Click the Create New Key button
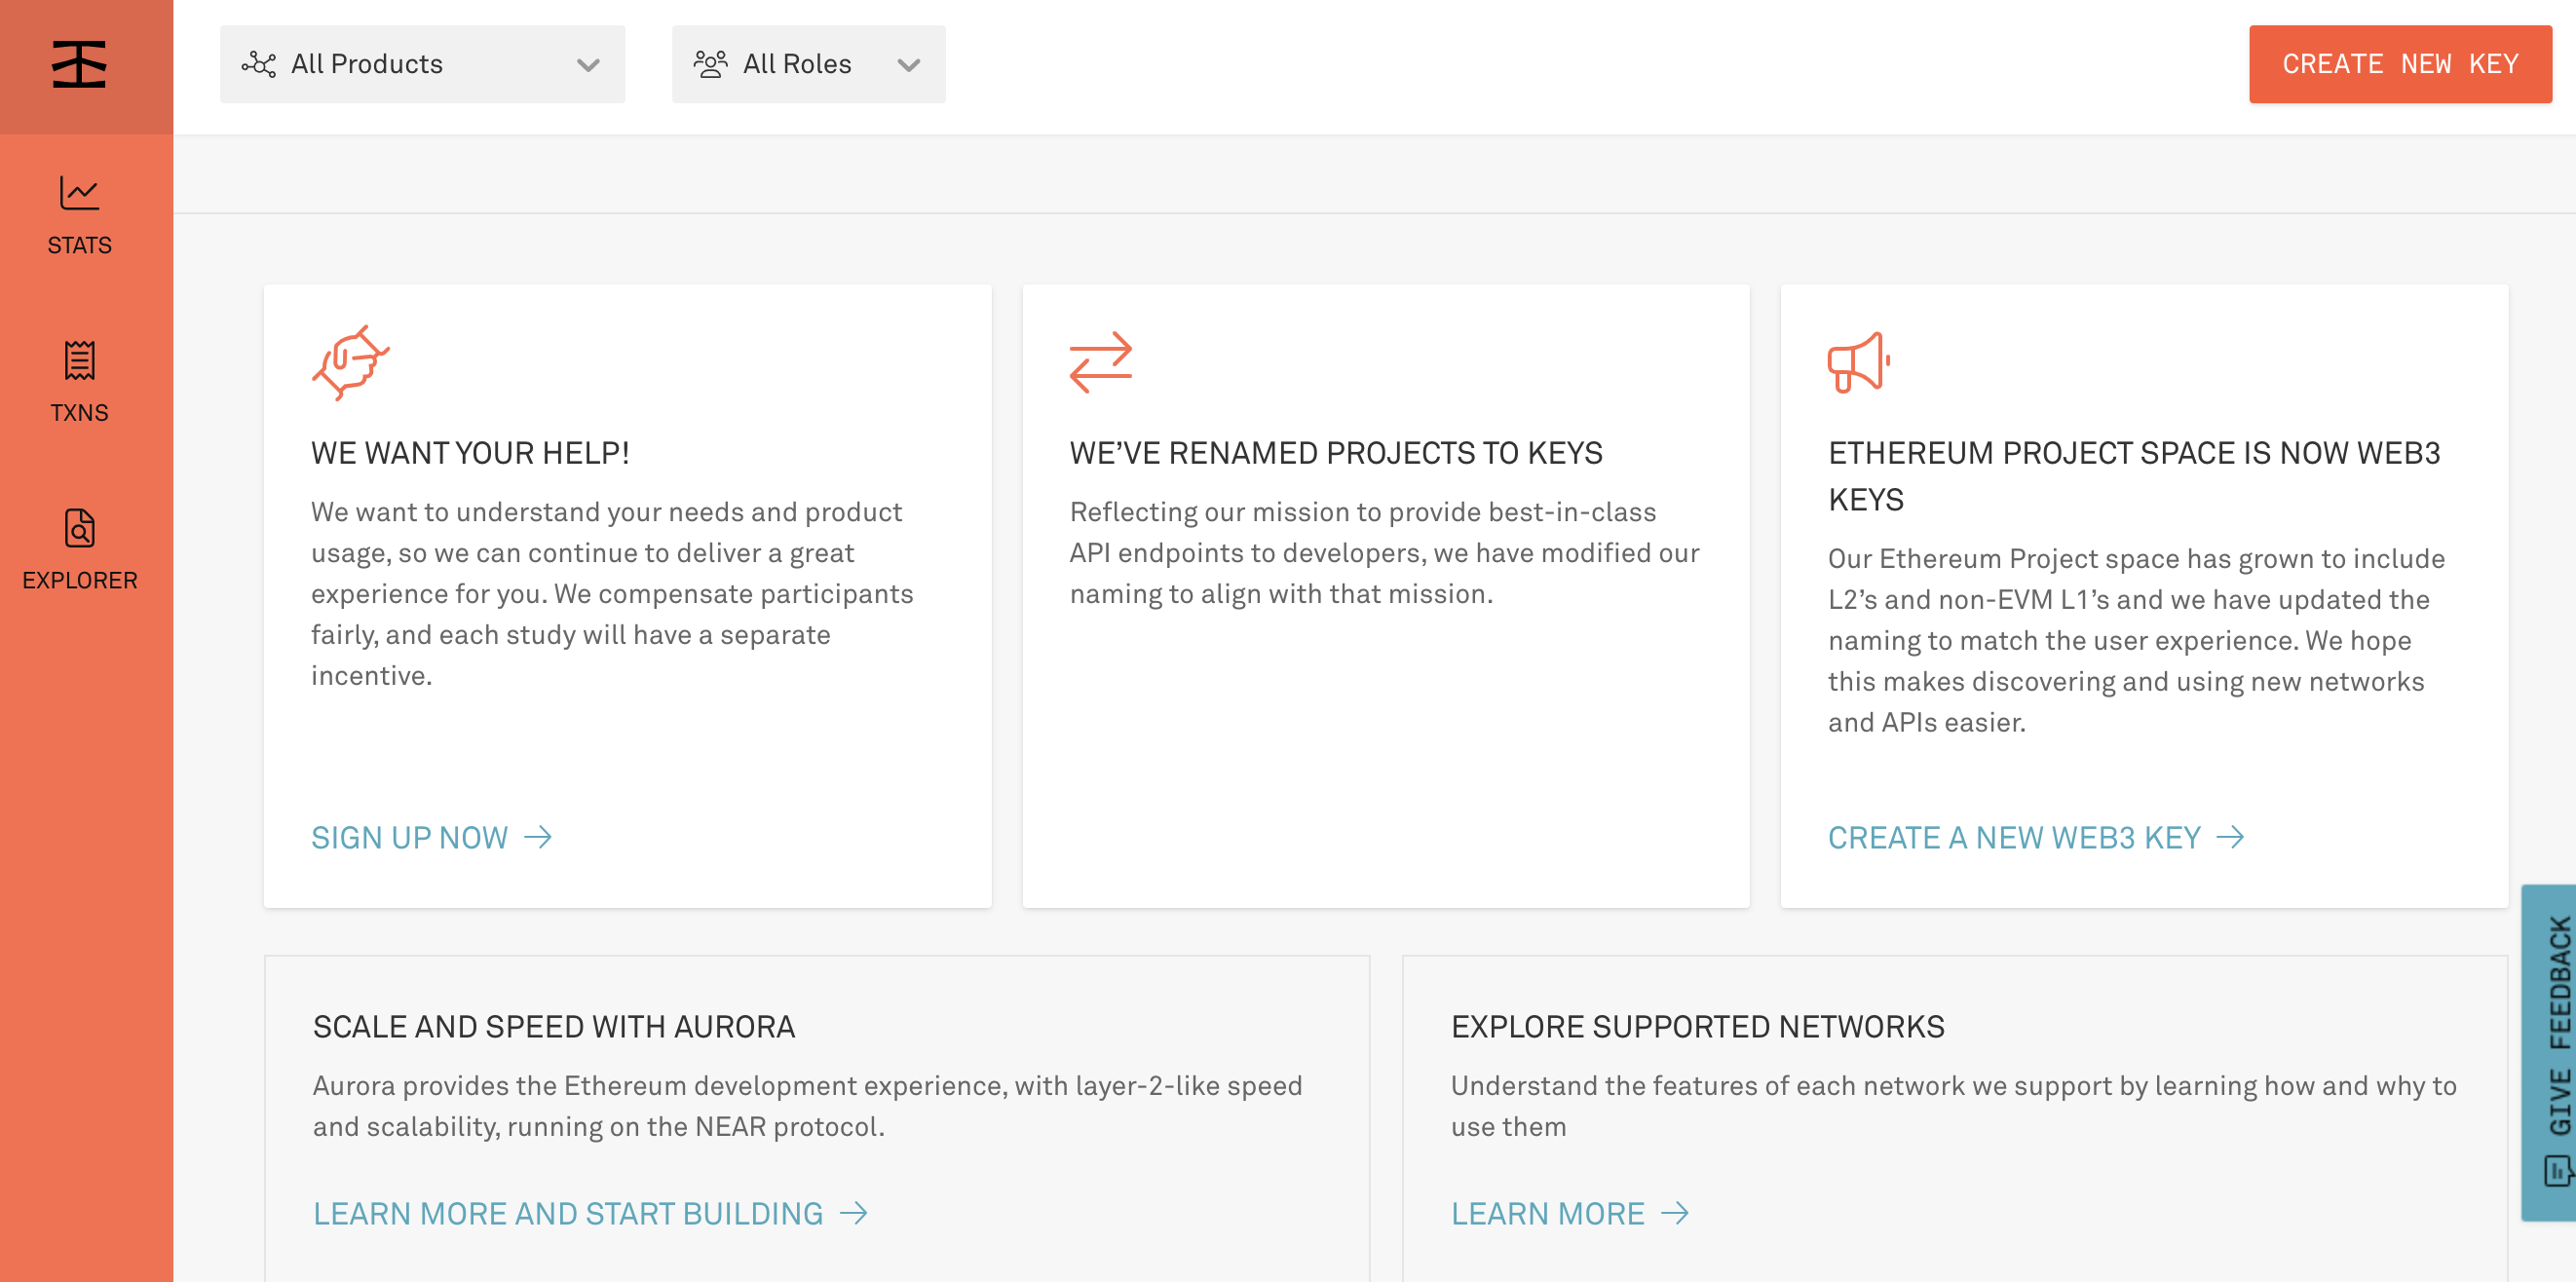Image resolution: width=2576 pixels, height=1282 pixels. 2400,64
